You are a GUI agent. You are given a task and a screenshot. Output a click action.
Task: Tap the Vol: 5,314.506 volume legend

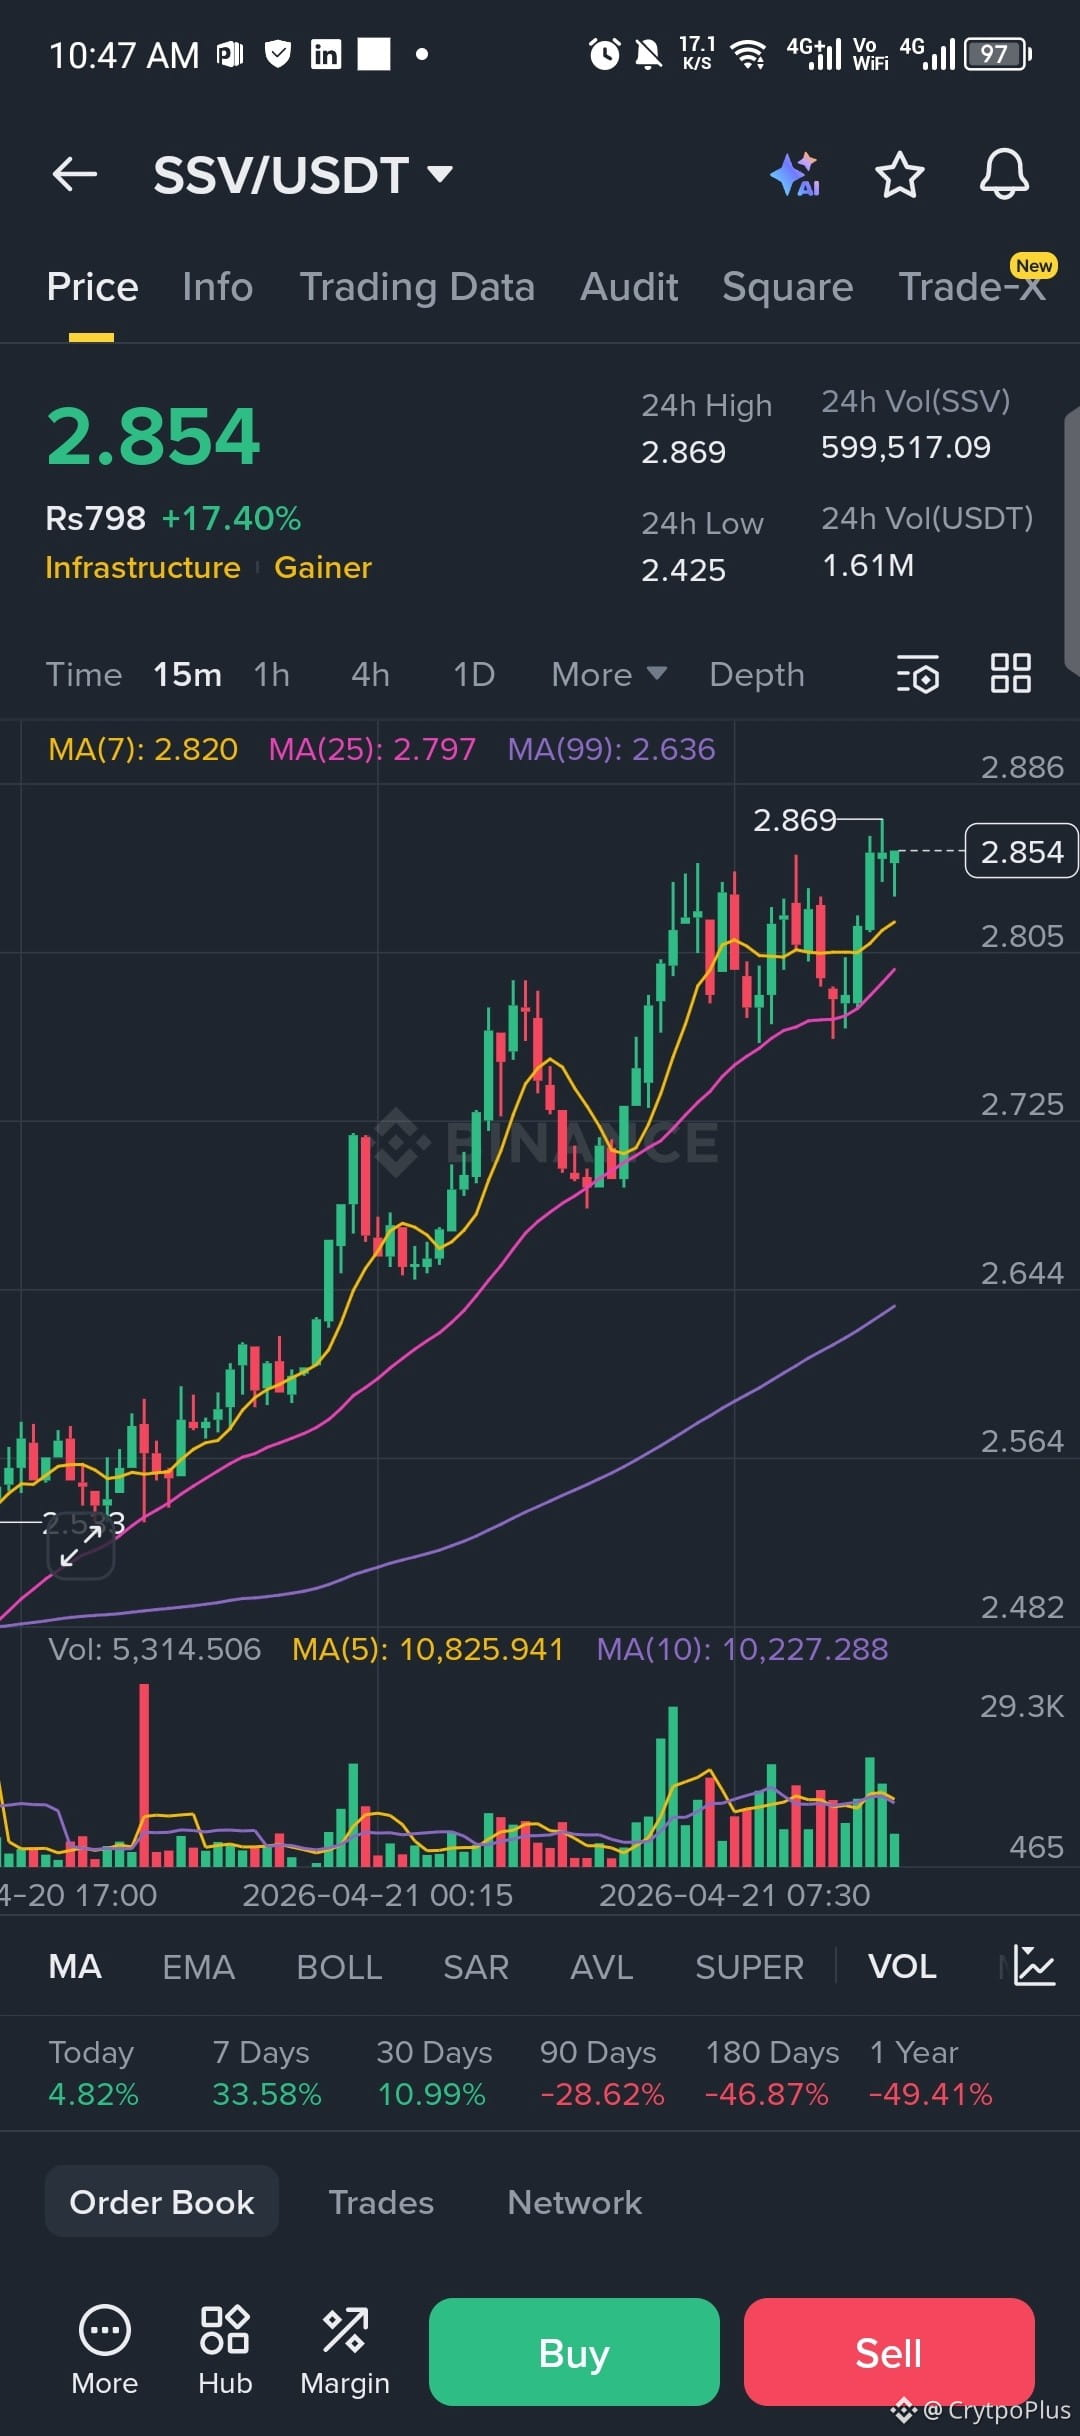pos(155,1649)
